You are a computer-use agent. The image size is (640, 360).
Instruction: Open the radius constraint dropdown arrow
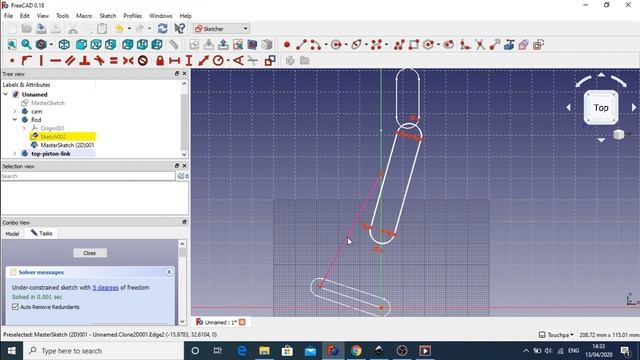228,61
